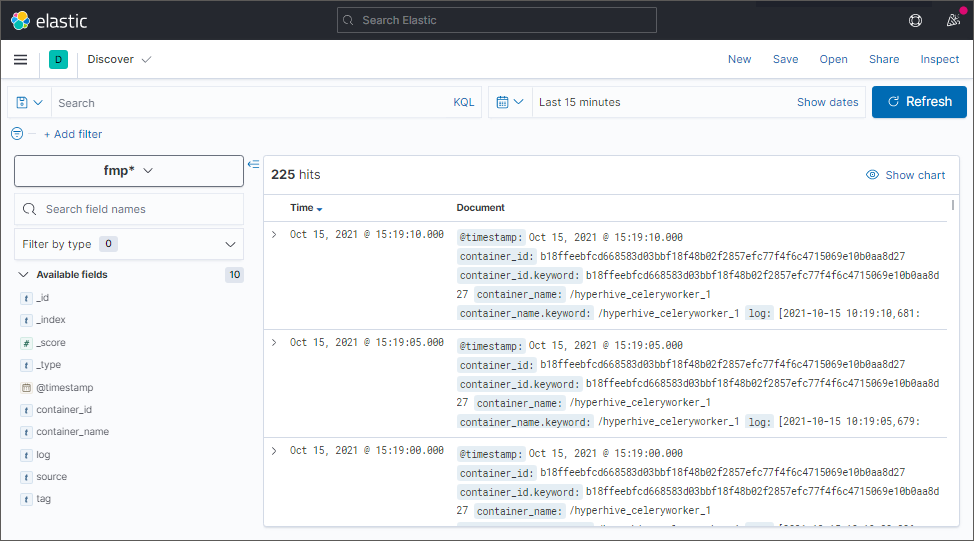The height and width of the screenshot is (541, 974).
Task: Expand the Filter by type dropdown
Action: click(129, 244)
